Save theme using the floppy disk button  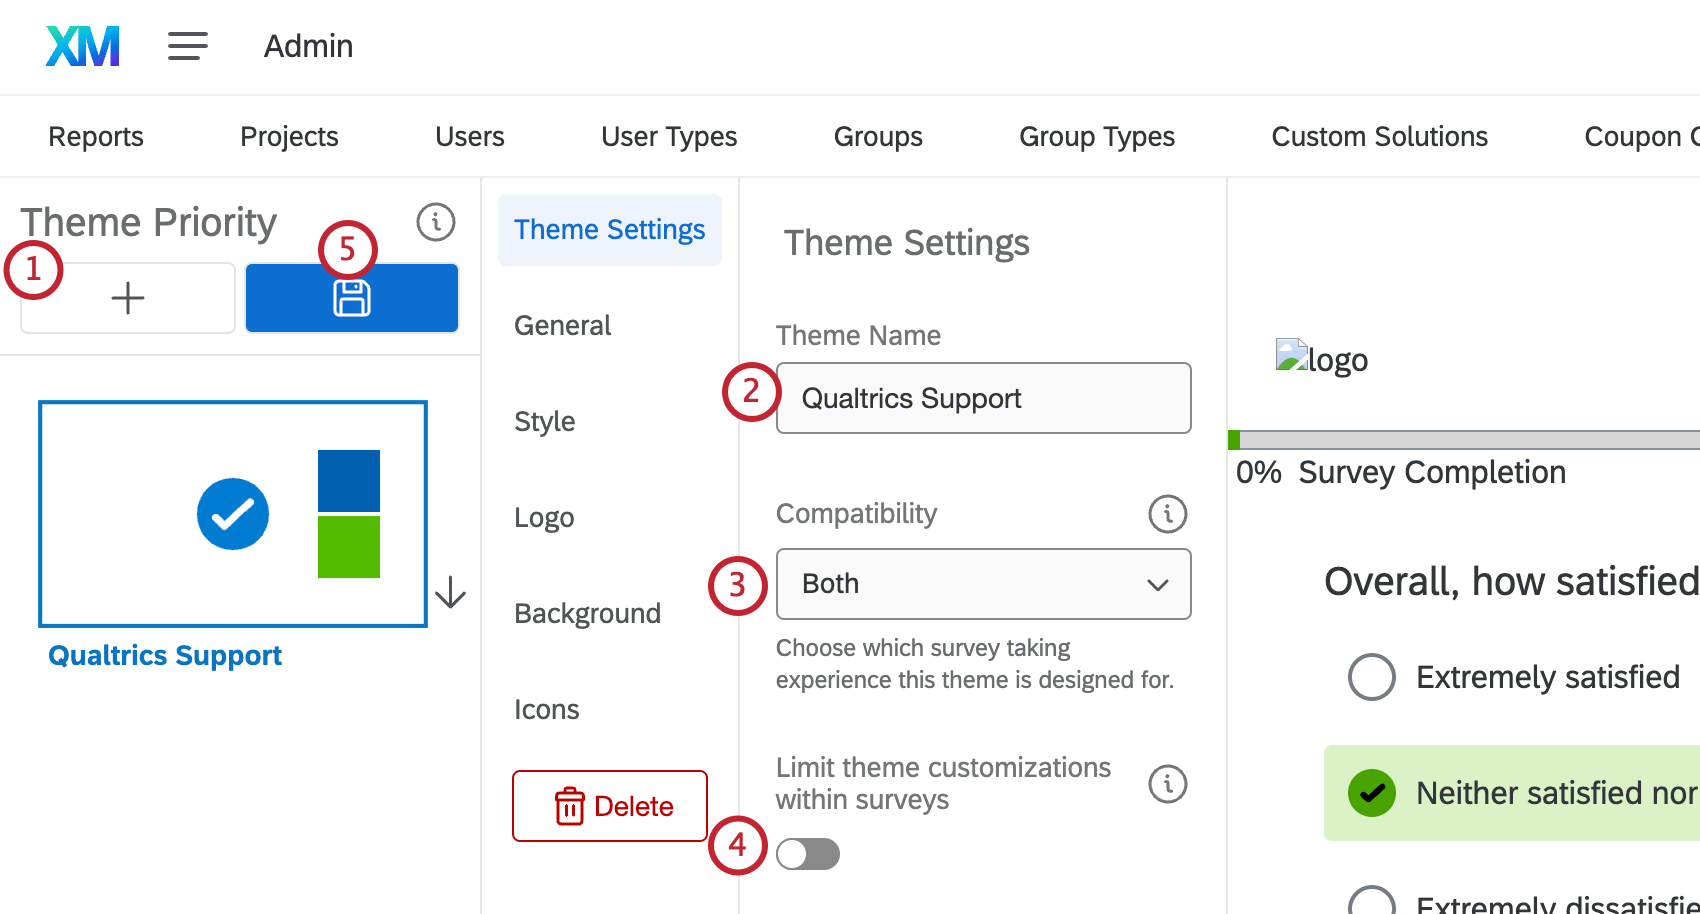tap(352, 298)
